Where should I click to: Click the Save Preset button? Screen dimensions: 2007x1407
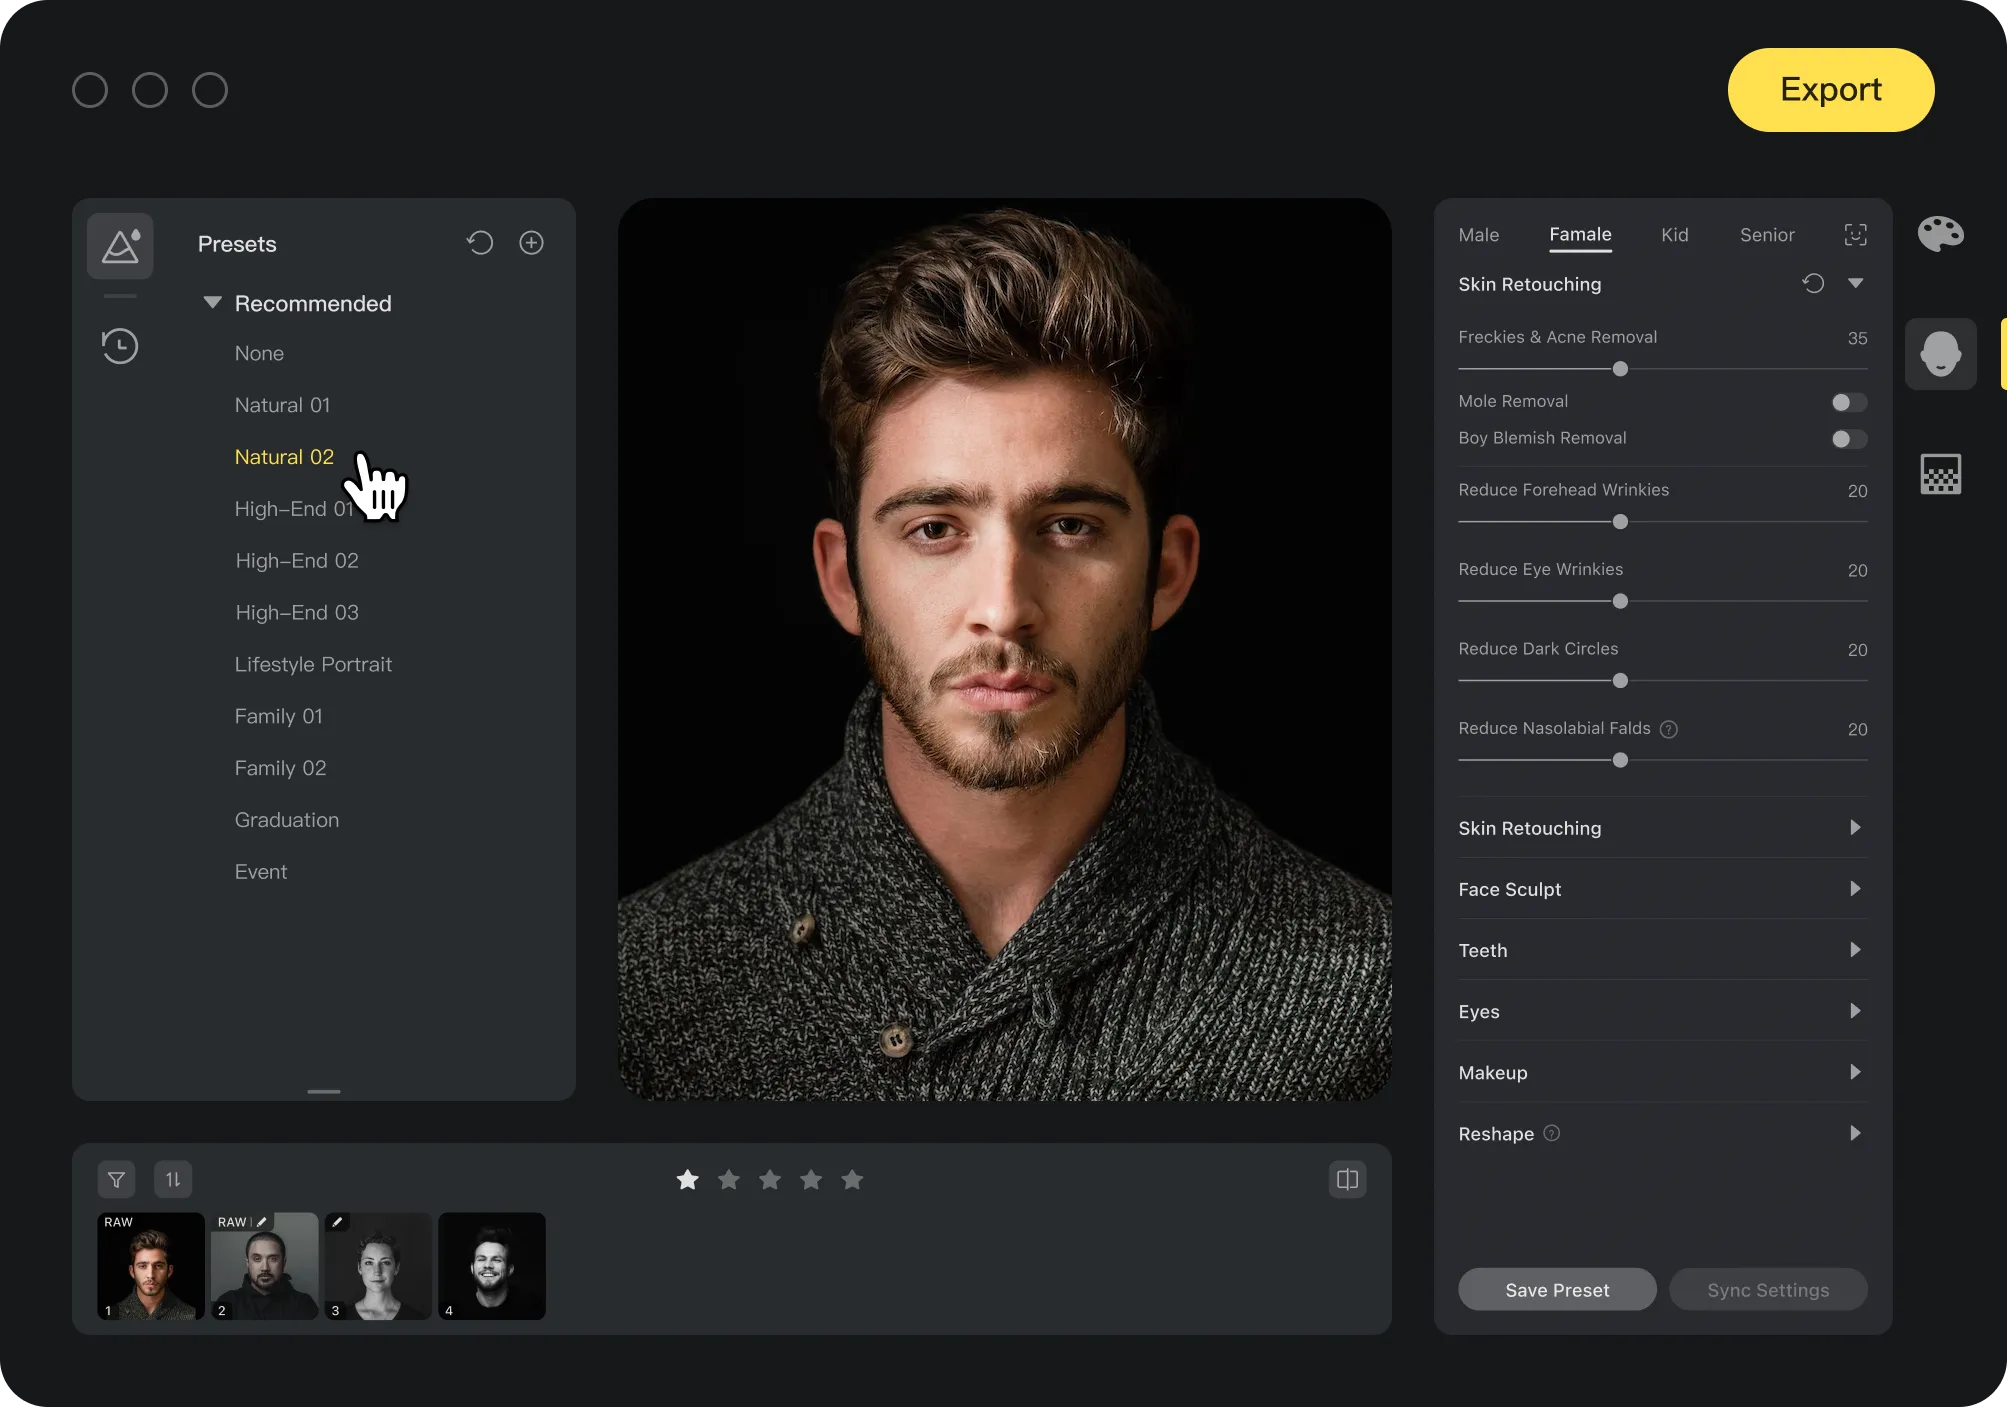point(1556,1290)
